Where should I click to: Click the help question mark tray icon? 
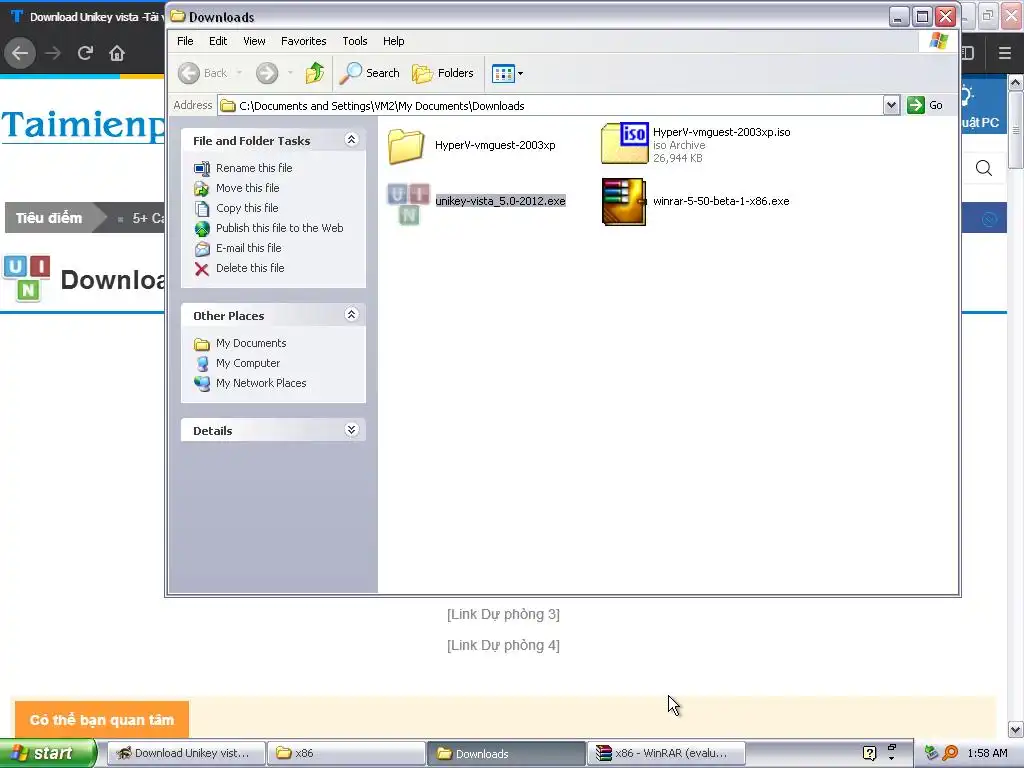(869, 754)
